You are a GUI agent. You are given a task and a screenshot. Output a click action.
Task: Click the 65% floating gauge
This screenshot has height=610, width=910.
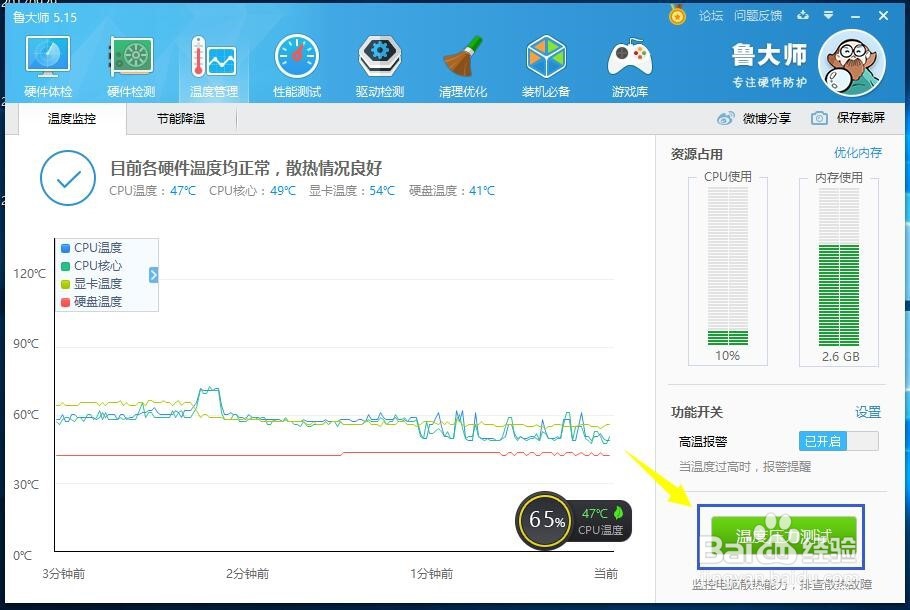click(x=545, y=519)
